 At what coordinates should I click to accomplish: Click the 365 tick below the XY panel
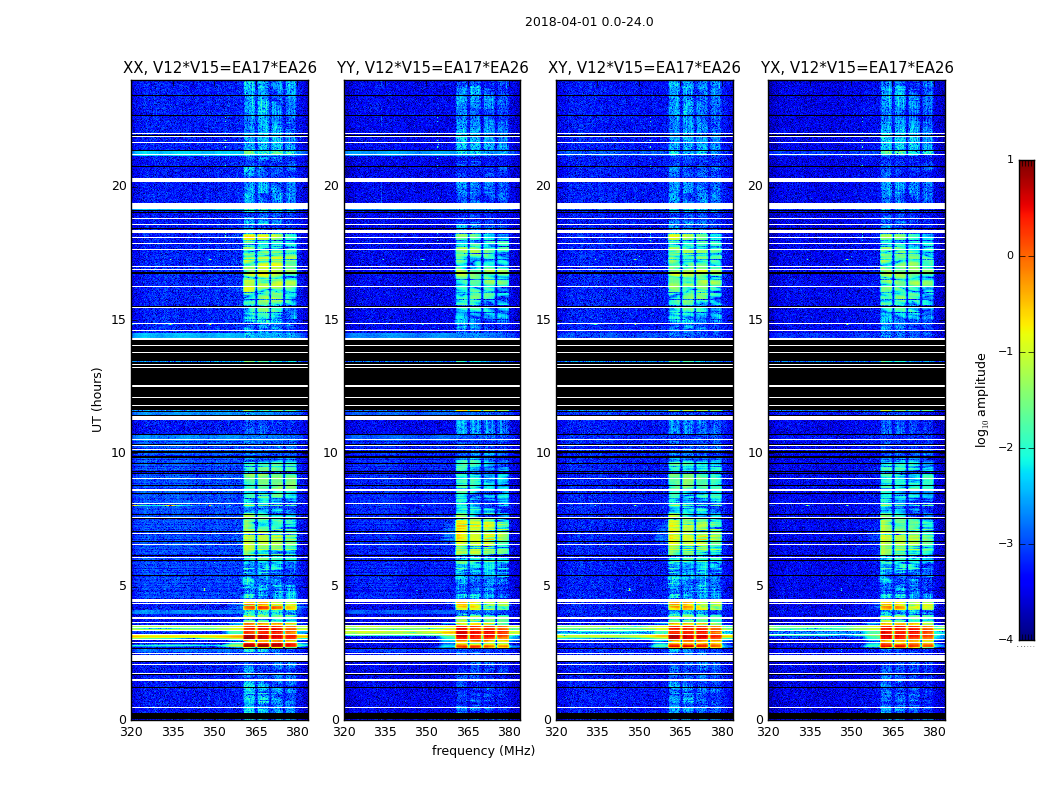click(680, 732)
